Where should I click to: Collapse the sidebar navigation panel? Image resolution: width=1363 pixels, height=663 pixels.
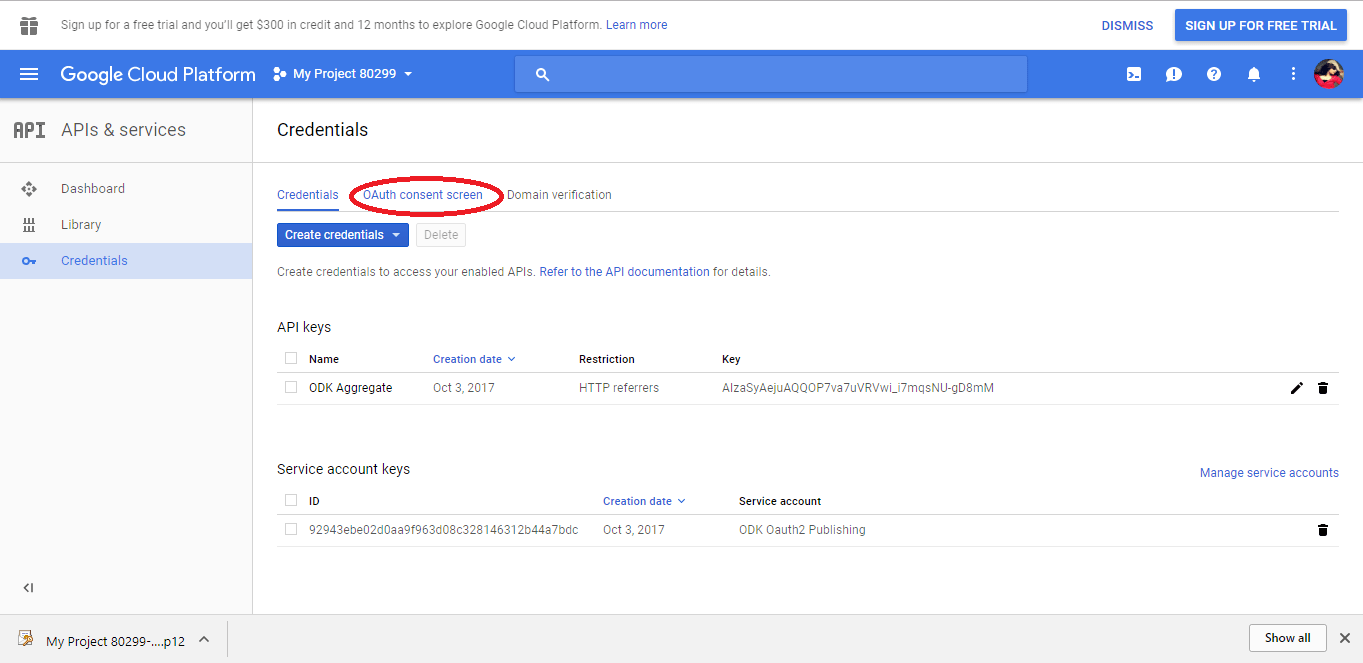(x=29, y=588)
